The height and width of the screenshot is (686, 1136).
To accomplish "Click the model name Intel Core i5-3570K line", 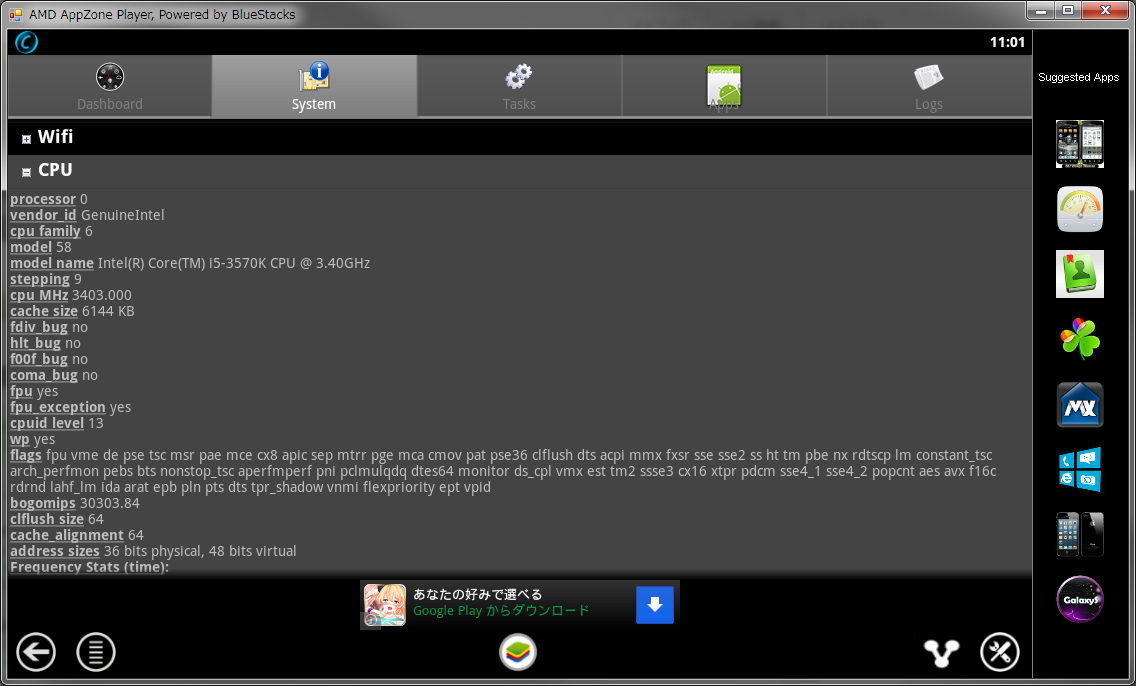I will click(190, 263).
